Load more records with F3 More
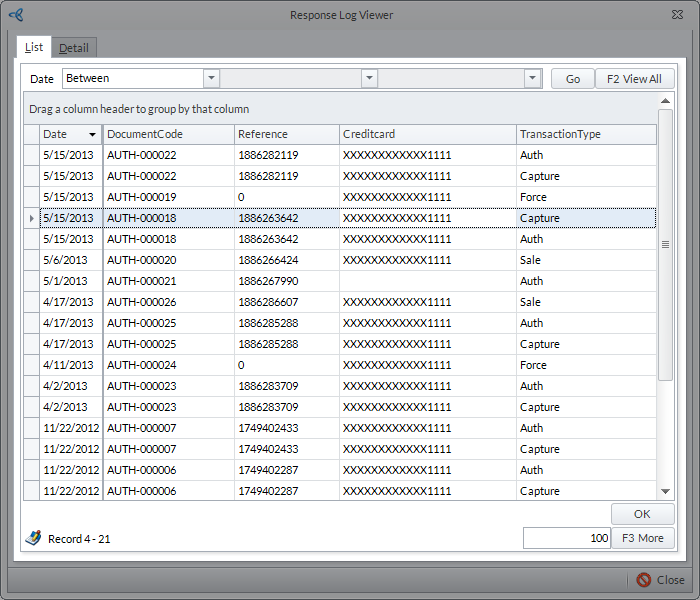The image size is (700, 600). (642, 538)
